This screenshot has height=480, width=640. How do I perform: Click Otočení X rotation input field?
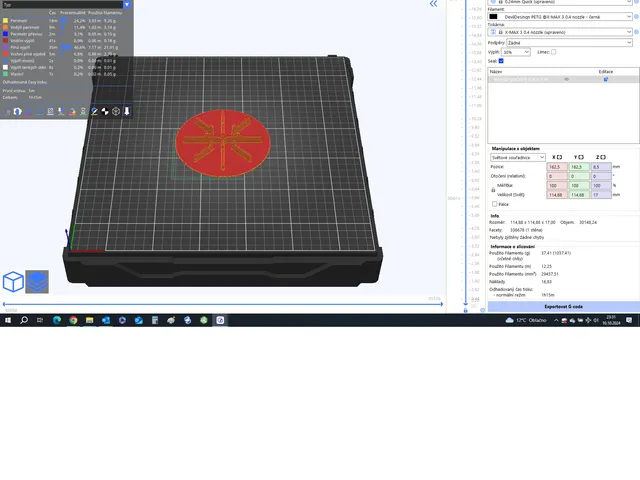point(557,176)
